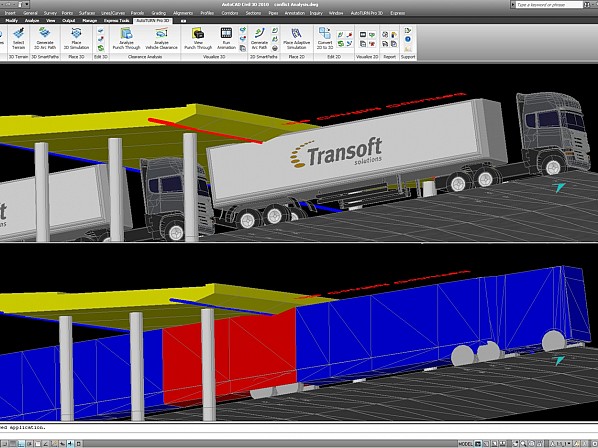Screen dimensions: 598x448
Task: Click the bottom green icon in Edit 3D panel
Action: point(101,48)
